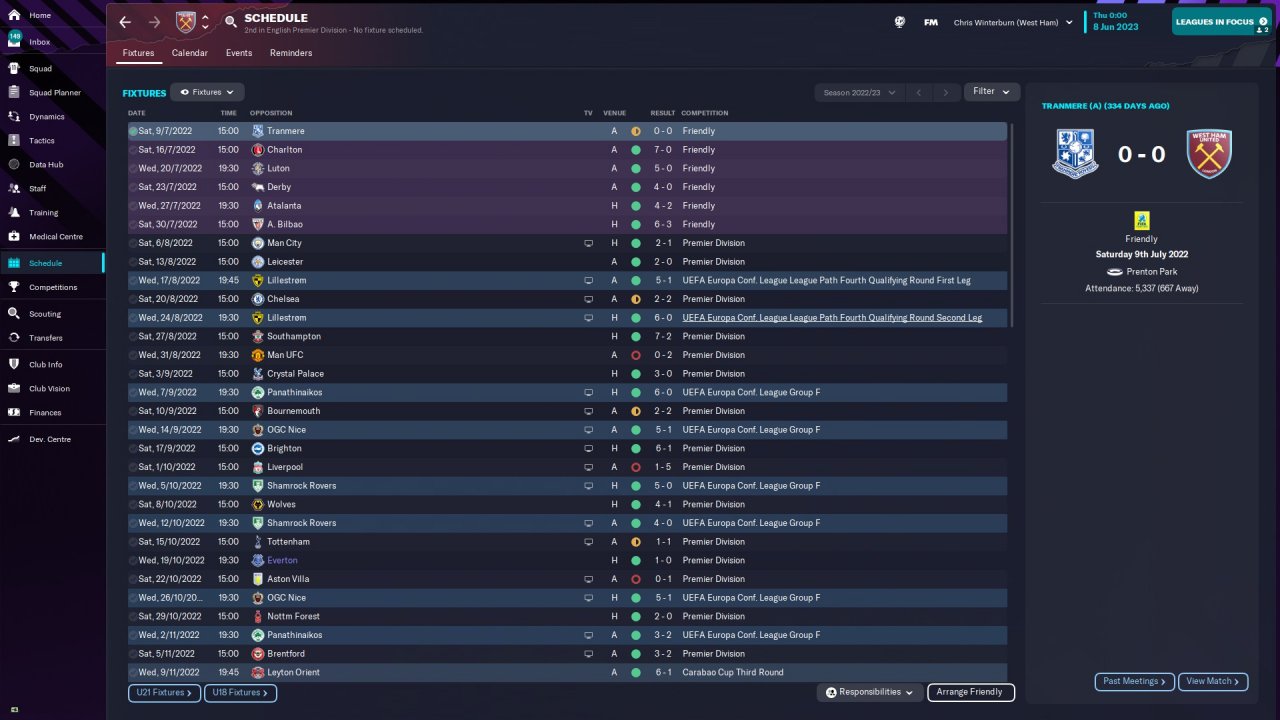This screenshot has width=1280, height=720.
Task: Click the football icon in the top bar
Action: [x=900, y=22]
